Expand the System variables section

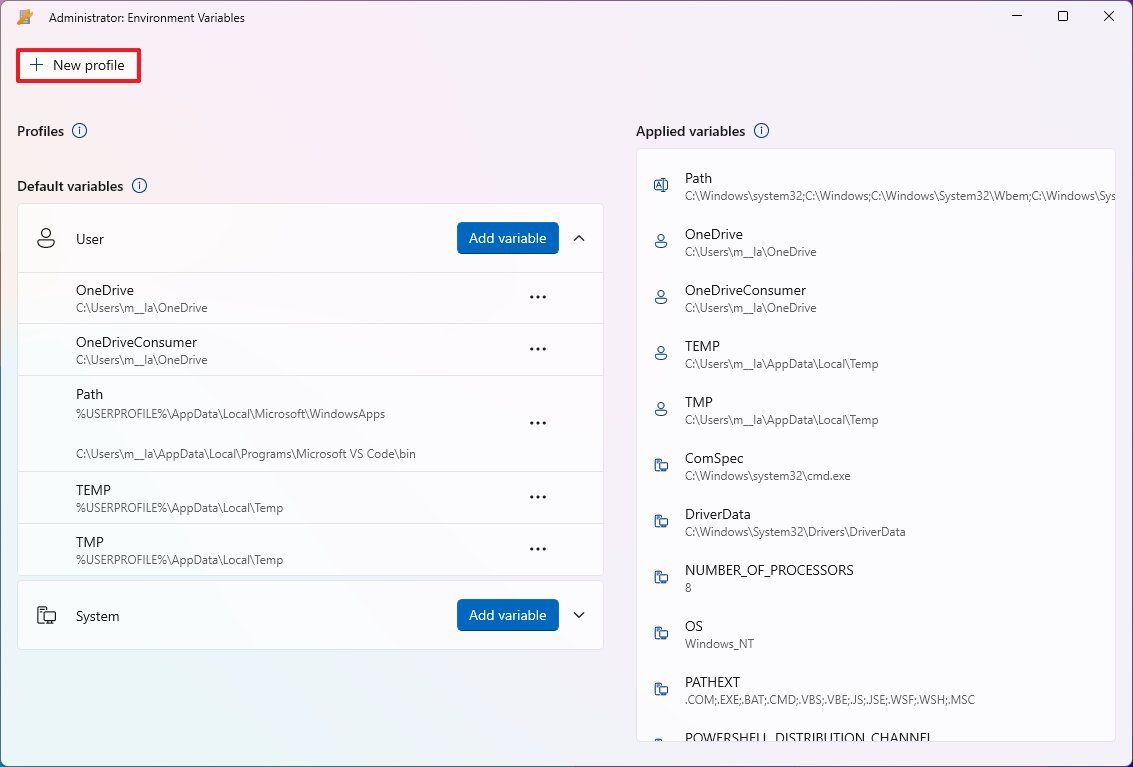click(578, 615)
